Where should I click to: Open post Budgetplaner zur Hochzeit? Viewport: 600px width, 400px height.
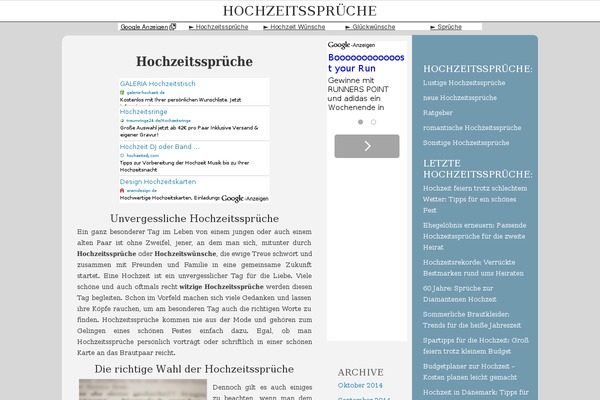click(470, 372)
